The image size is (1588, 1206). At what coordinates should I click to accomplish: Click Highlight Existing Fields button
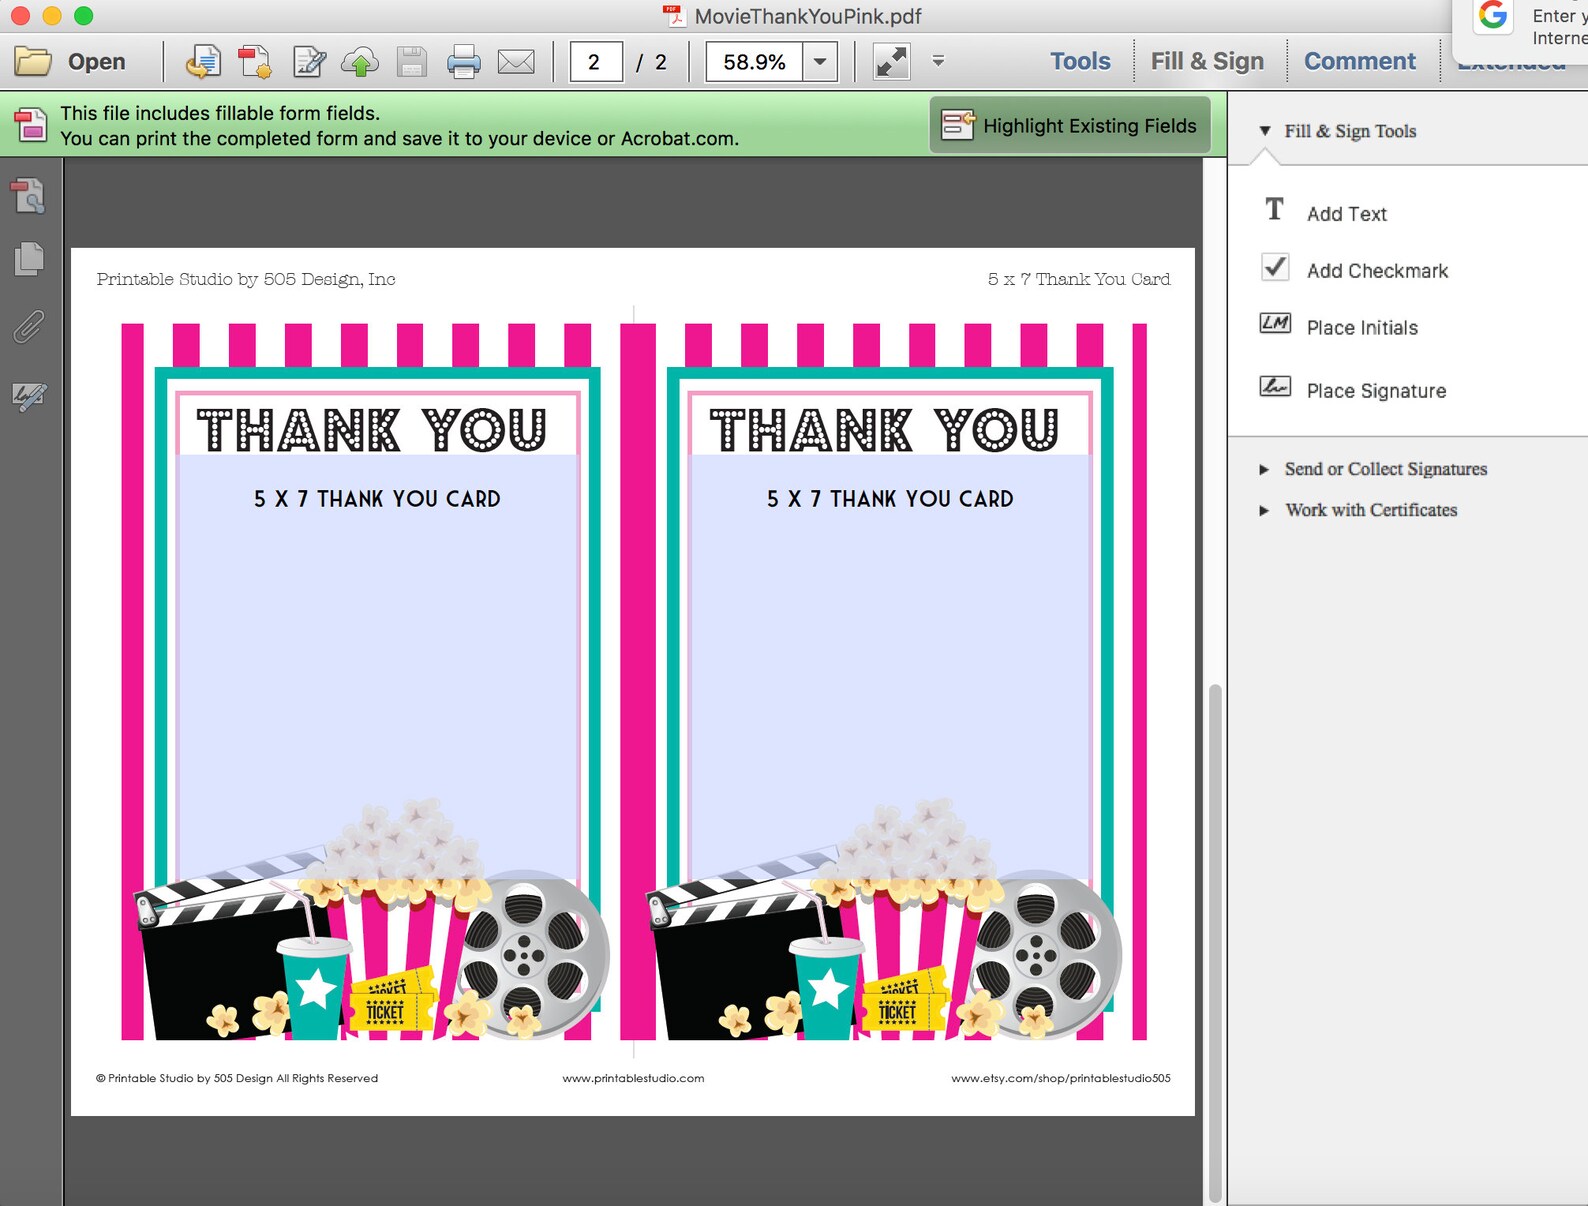(1070, 125)
